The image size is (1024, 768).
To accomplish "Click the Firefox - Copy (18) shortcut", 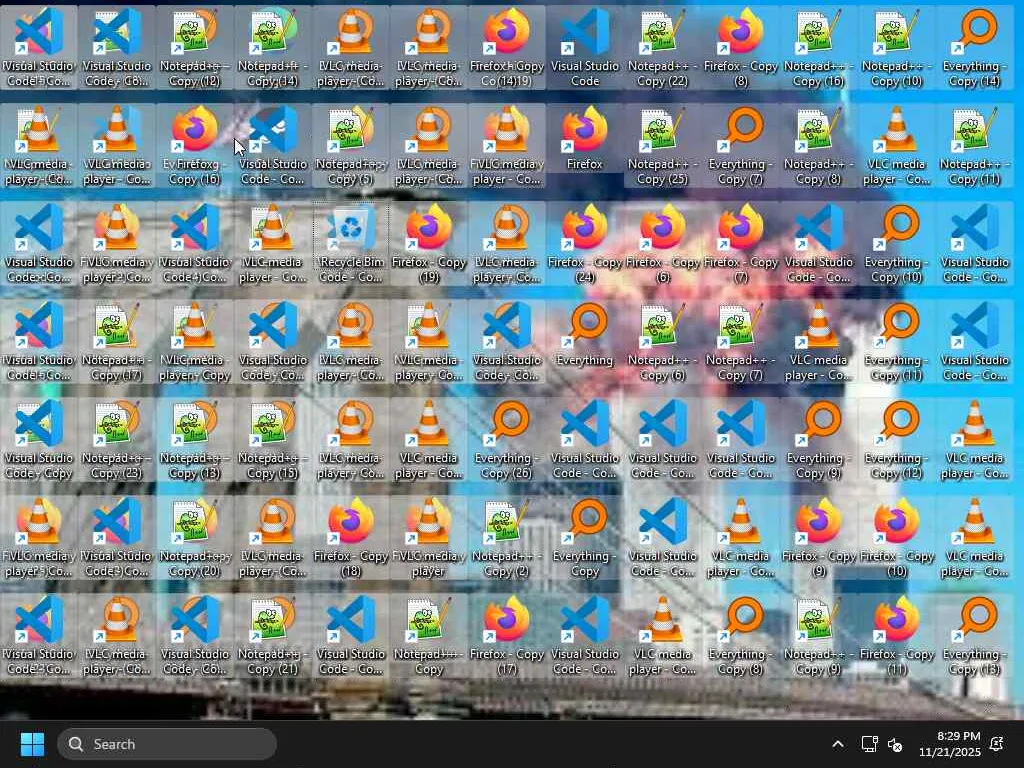I will coord(351,537).
